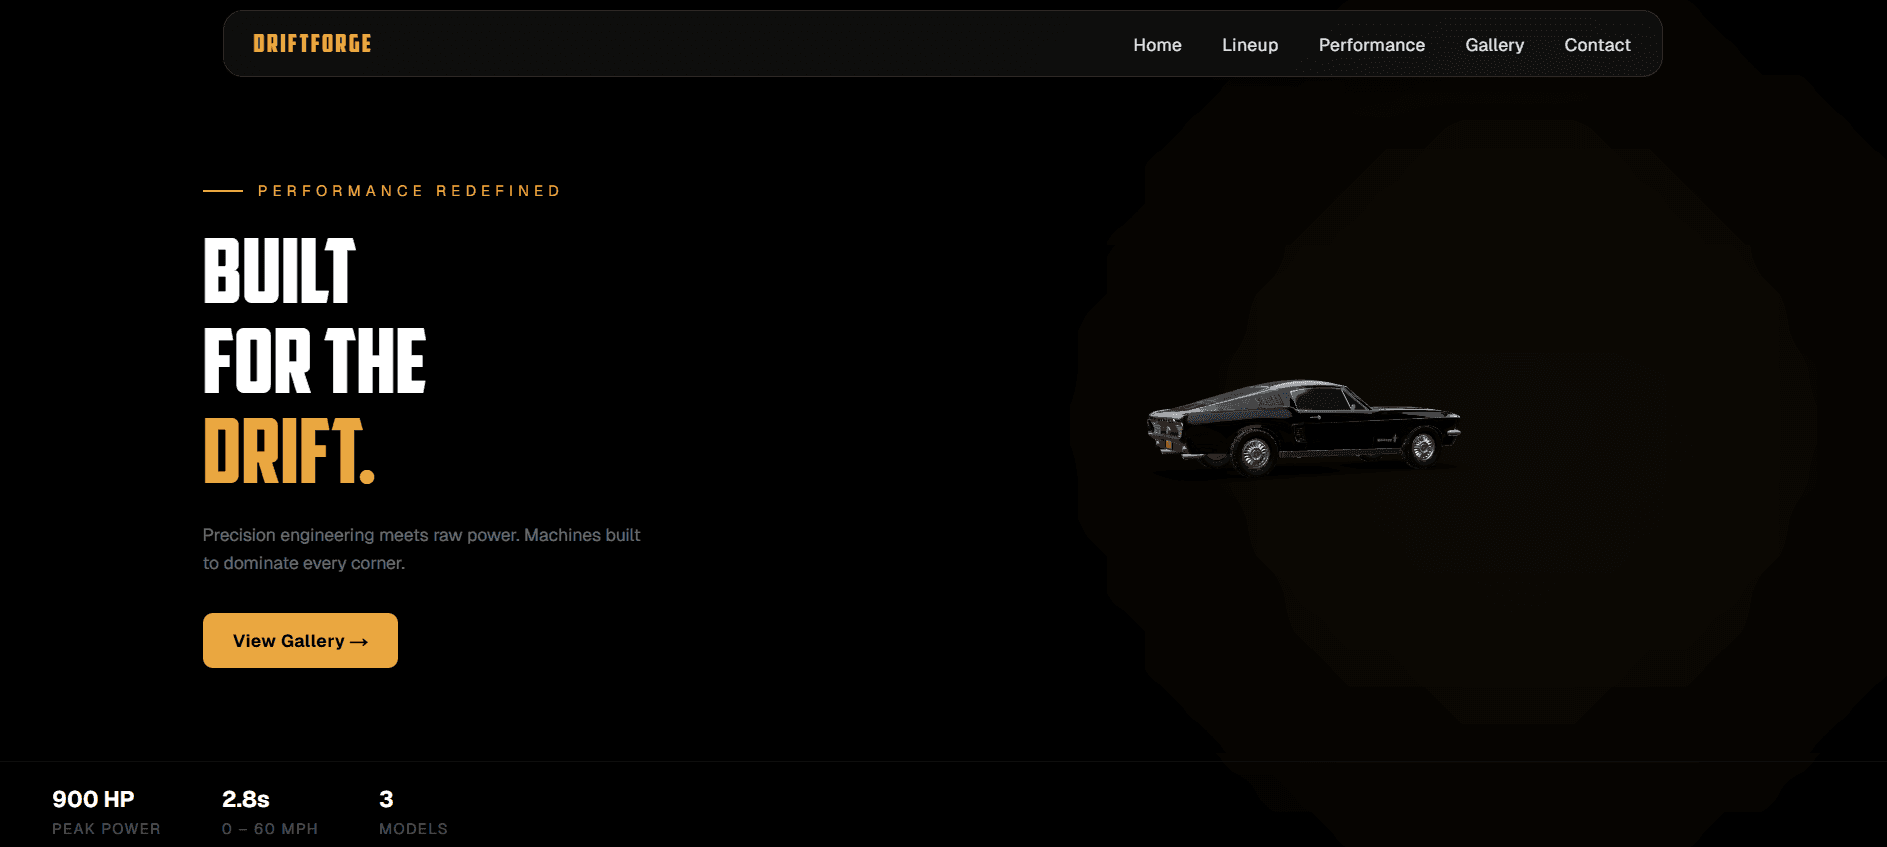Screen dimensions: 1887x847
Task: Click the BUILT headline word
Action: pyautogui.click(x=279, y=270)
